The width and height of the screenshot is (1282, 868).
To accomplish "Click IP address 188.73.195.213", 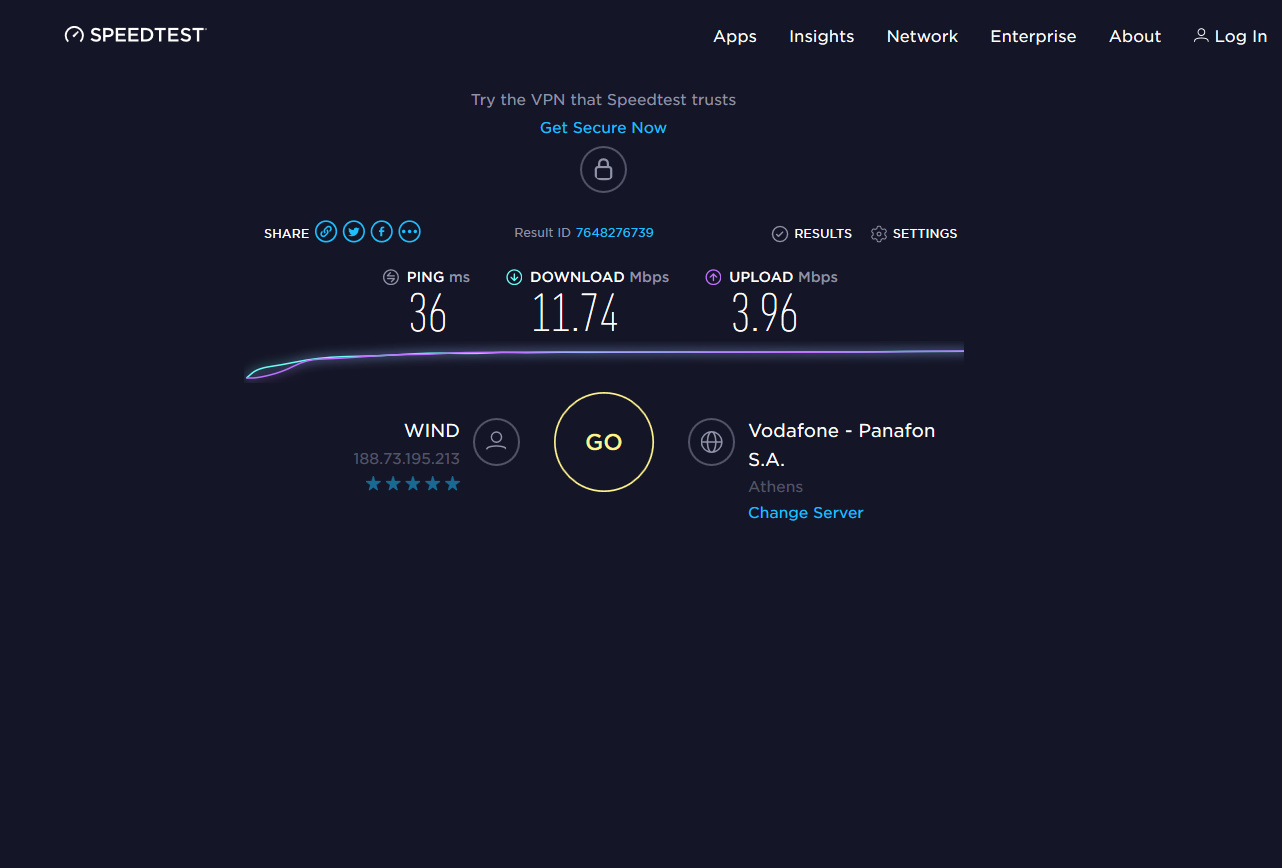I will coord(406,459).
